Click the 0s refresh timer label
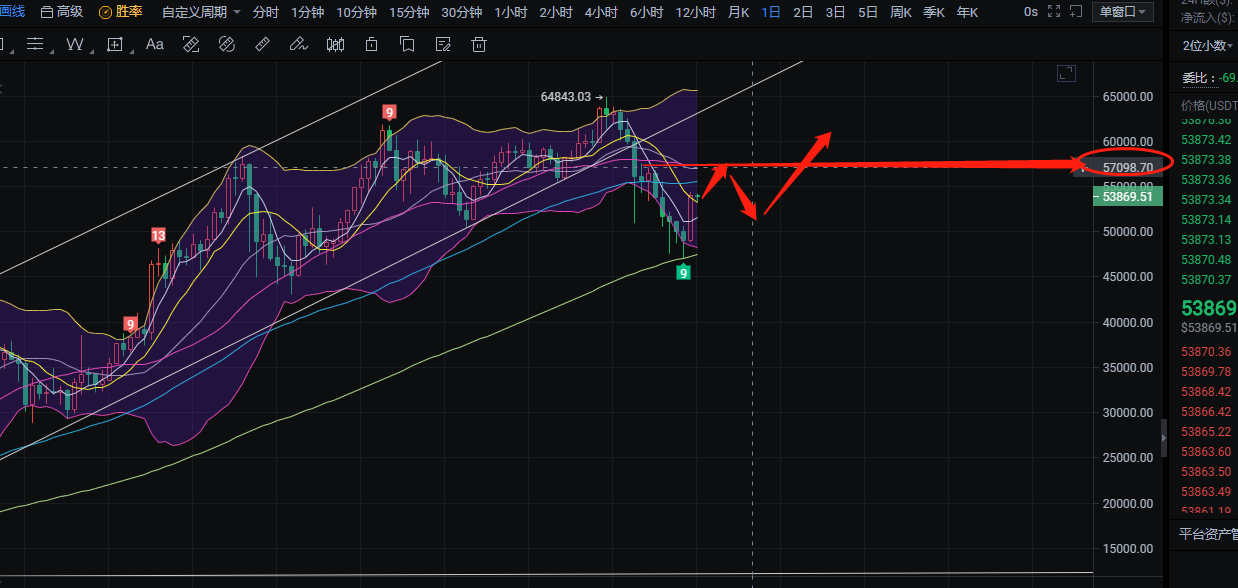The height and width of the screenshot is (588, 1238). click(x=1031, y=12)
